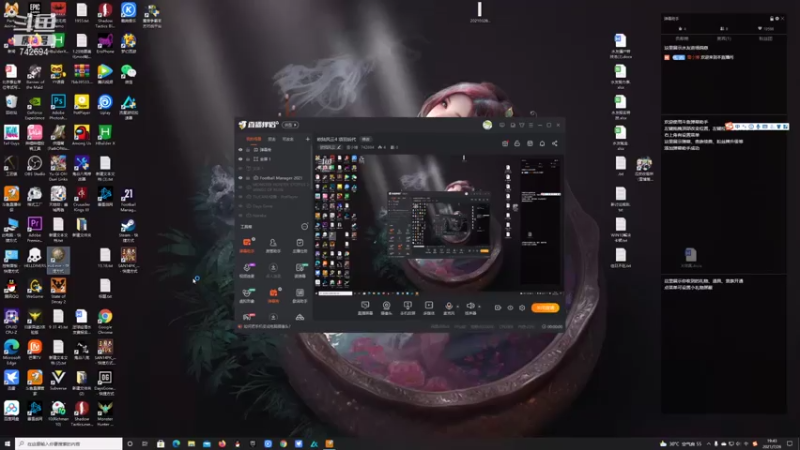Open streaming settings gear icon
Image resolution: width=800 pixels, height=450 pixels.
coord(522,308)
